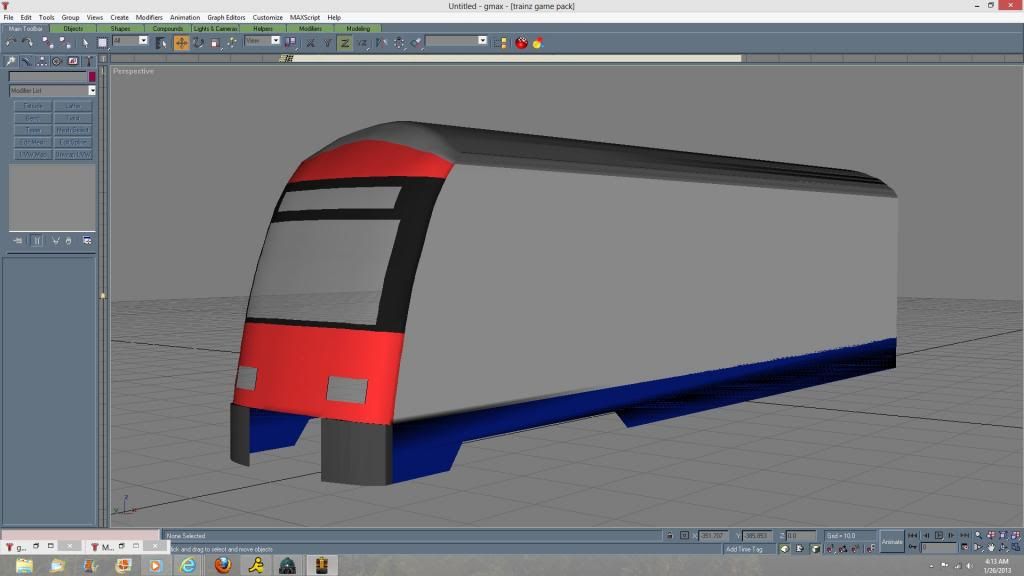Click the Z coordinate field
Viewport: 1024px width, 576px height.
point(801,536)
